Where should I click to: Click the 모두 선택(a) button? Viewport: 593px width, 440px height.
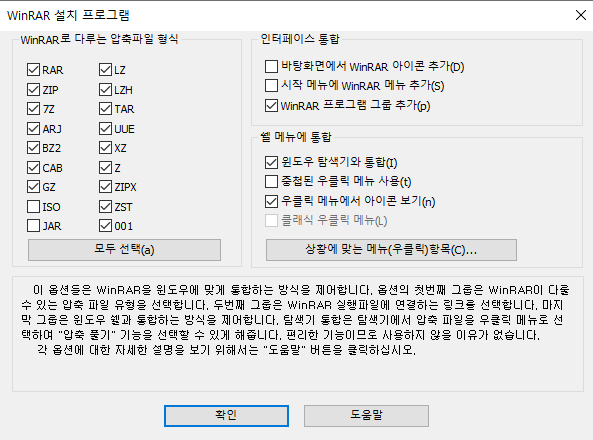(x=124, y=250)
